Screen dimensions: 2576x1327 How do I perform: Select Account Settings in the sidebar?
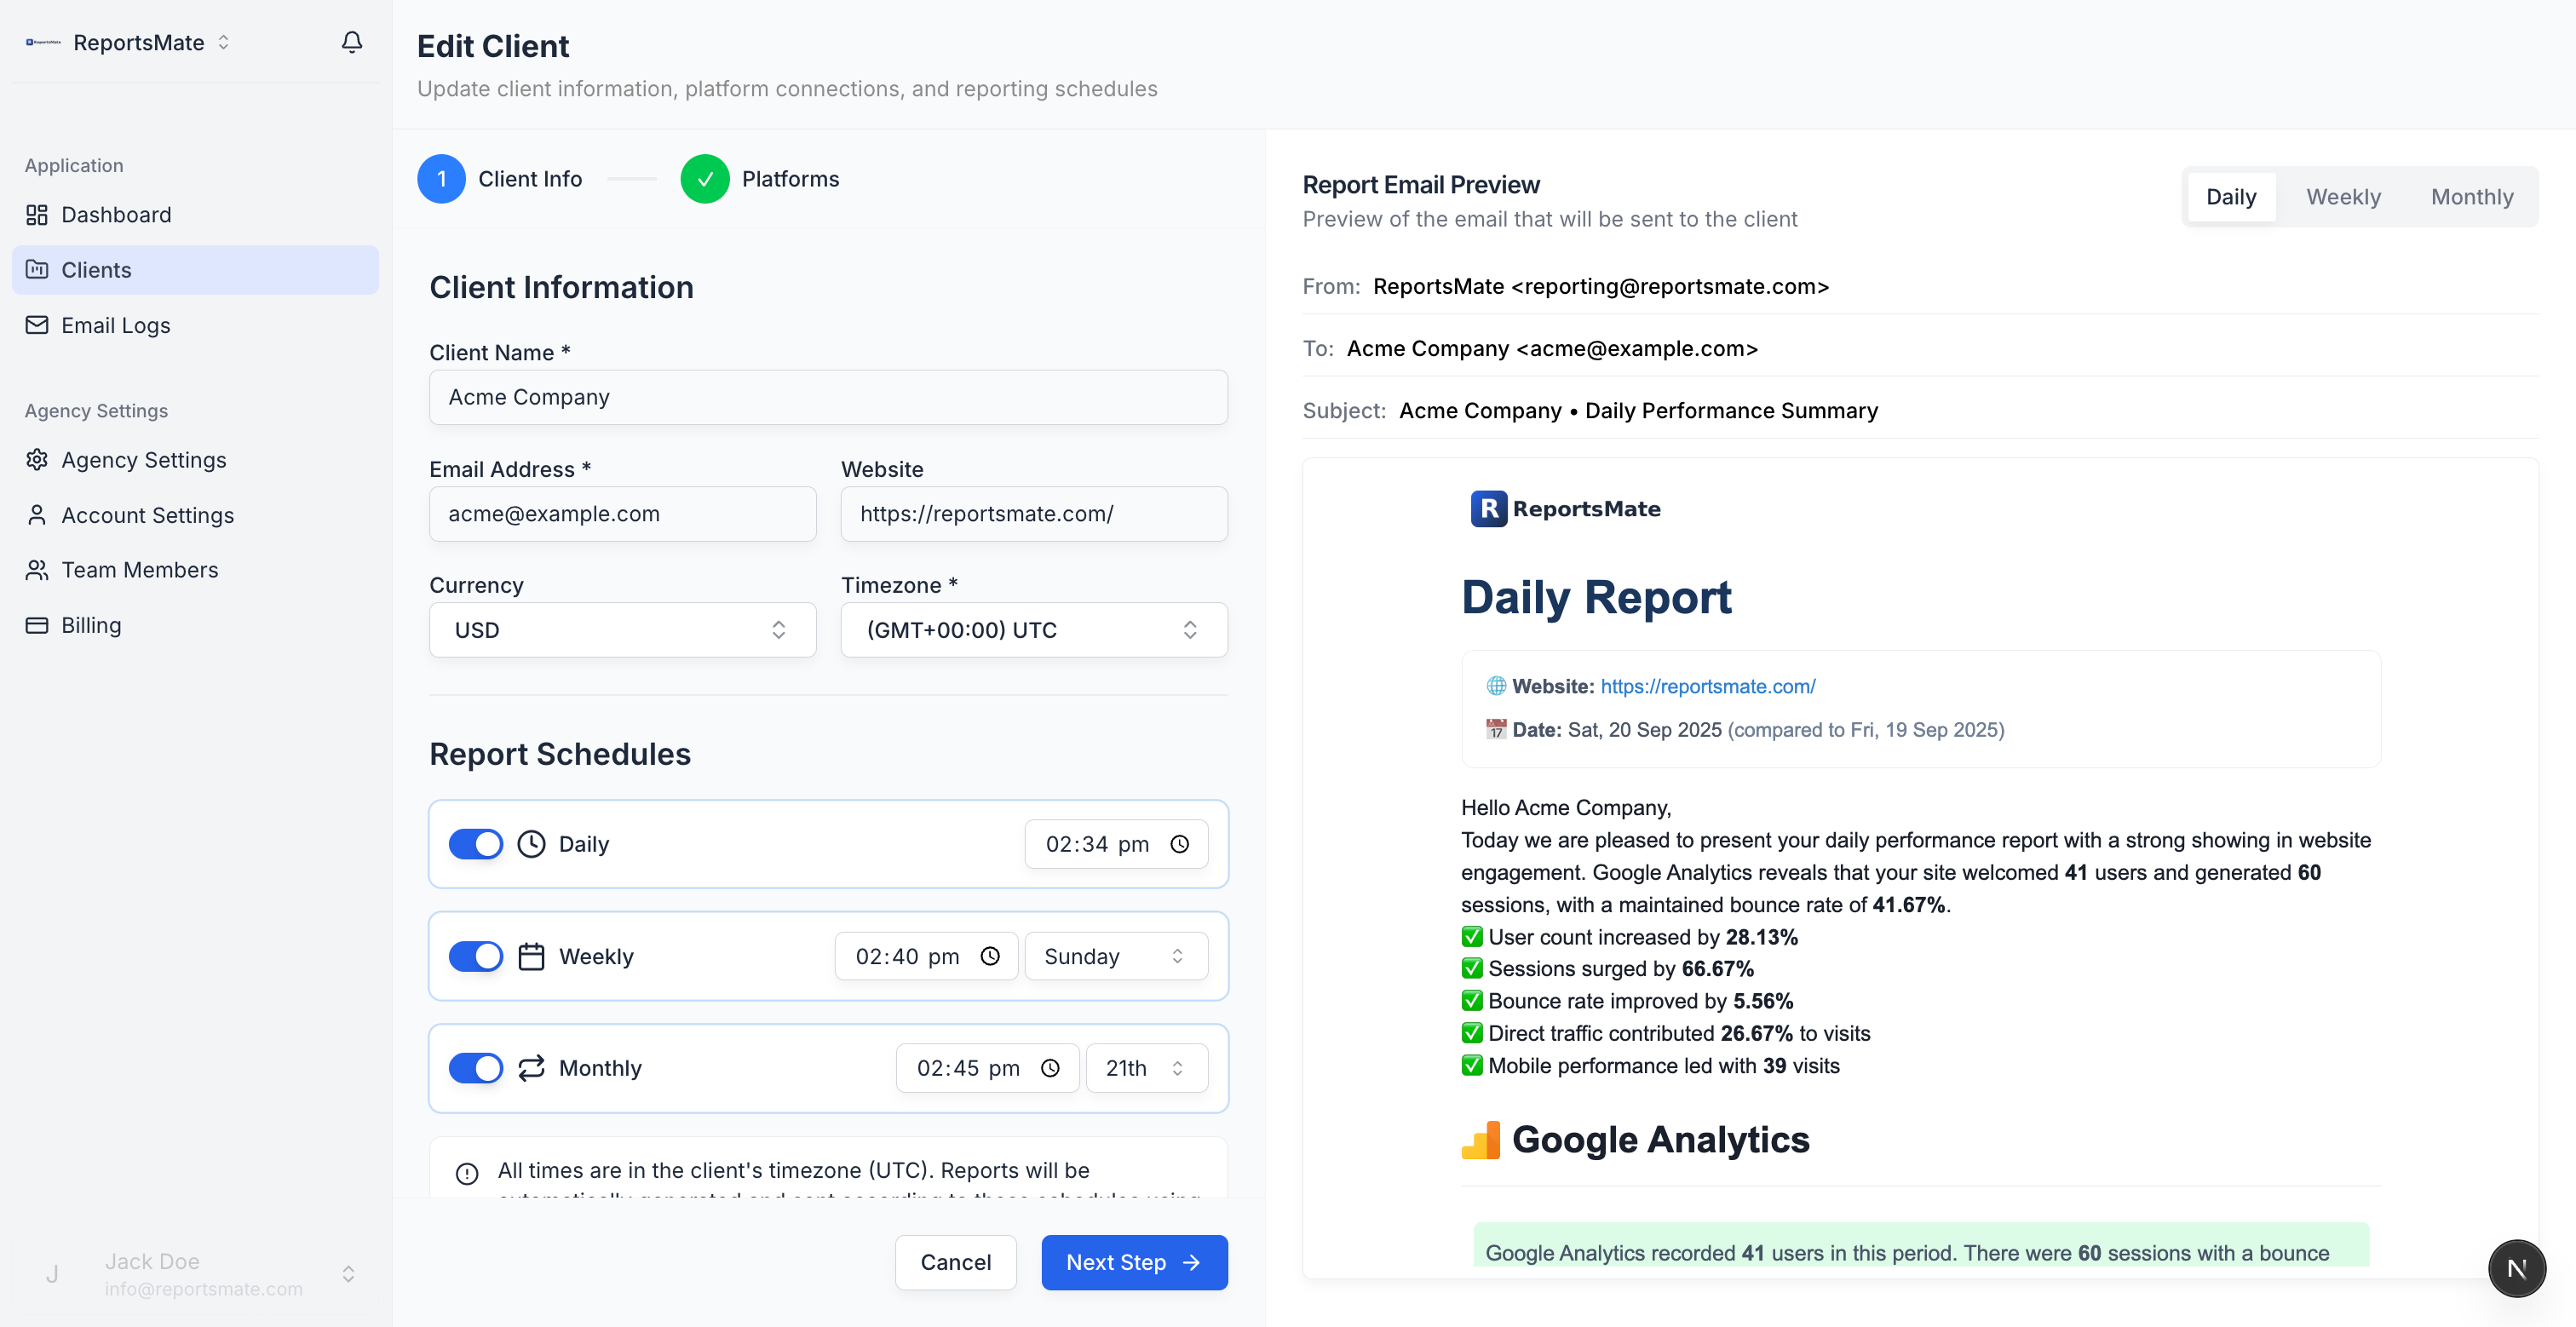147,515
